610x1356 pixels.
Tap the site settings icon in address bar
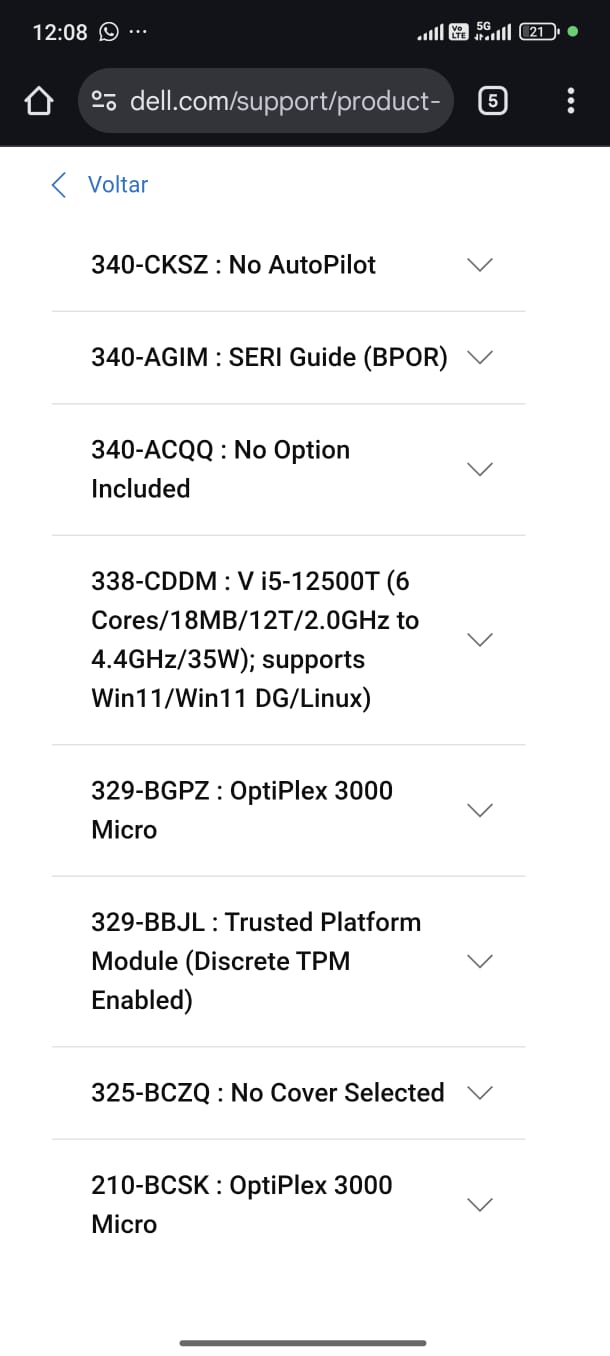104,101
